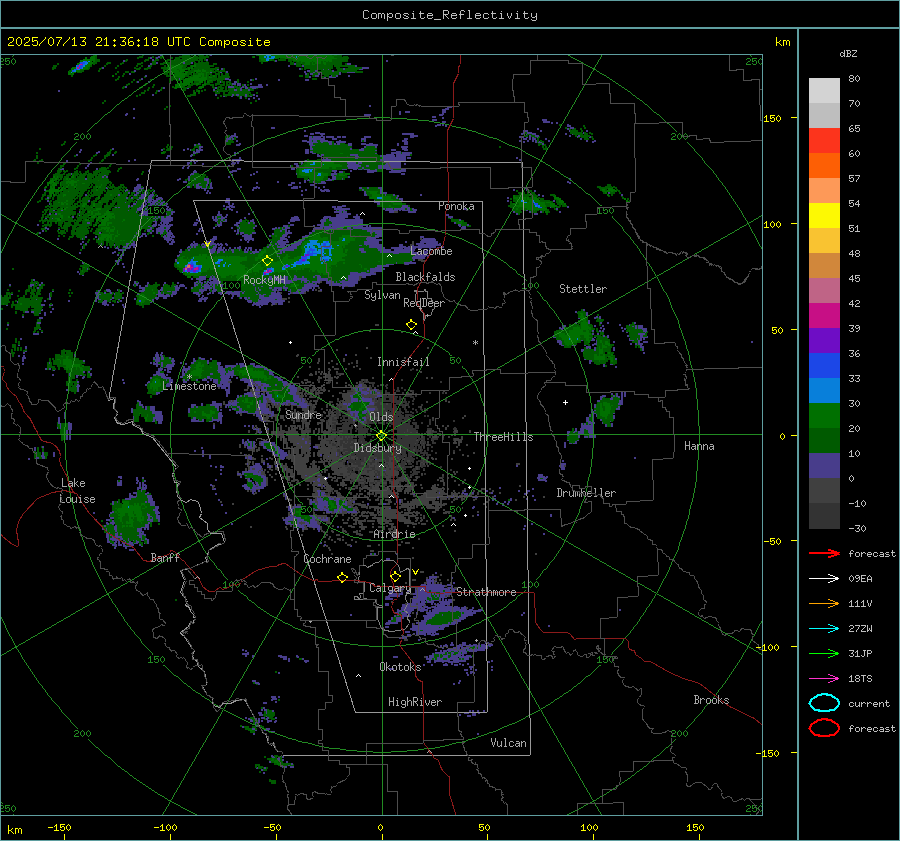Click the magenta 18TS arrow in legend
900x841 pixels.
824,679
